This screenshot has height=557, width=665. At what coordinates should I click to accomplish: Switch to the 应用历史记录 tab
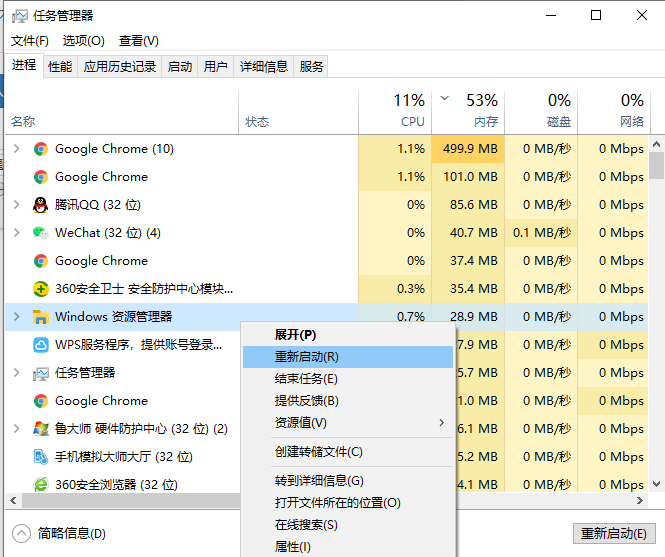tap(120, 67)
